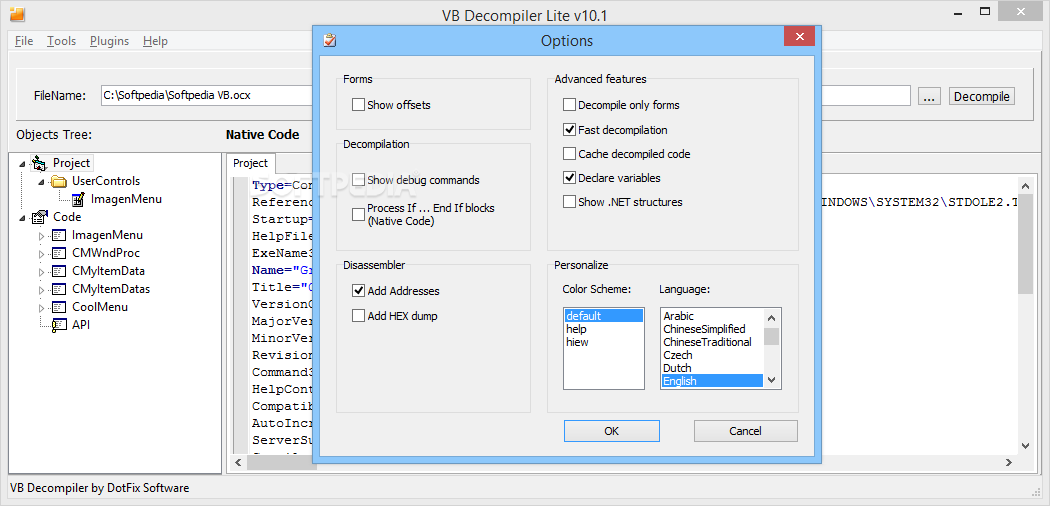Select the Project tab in code pane
Image resolution: width=1050 pixels, height=506 pixels.
(250, 163)
